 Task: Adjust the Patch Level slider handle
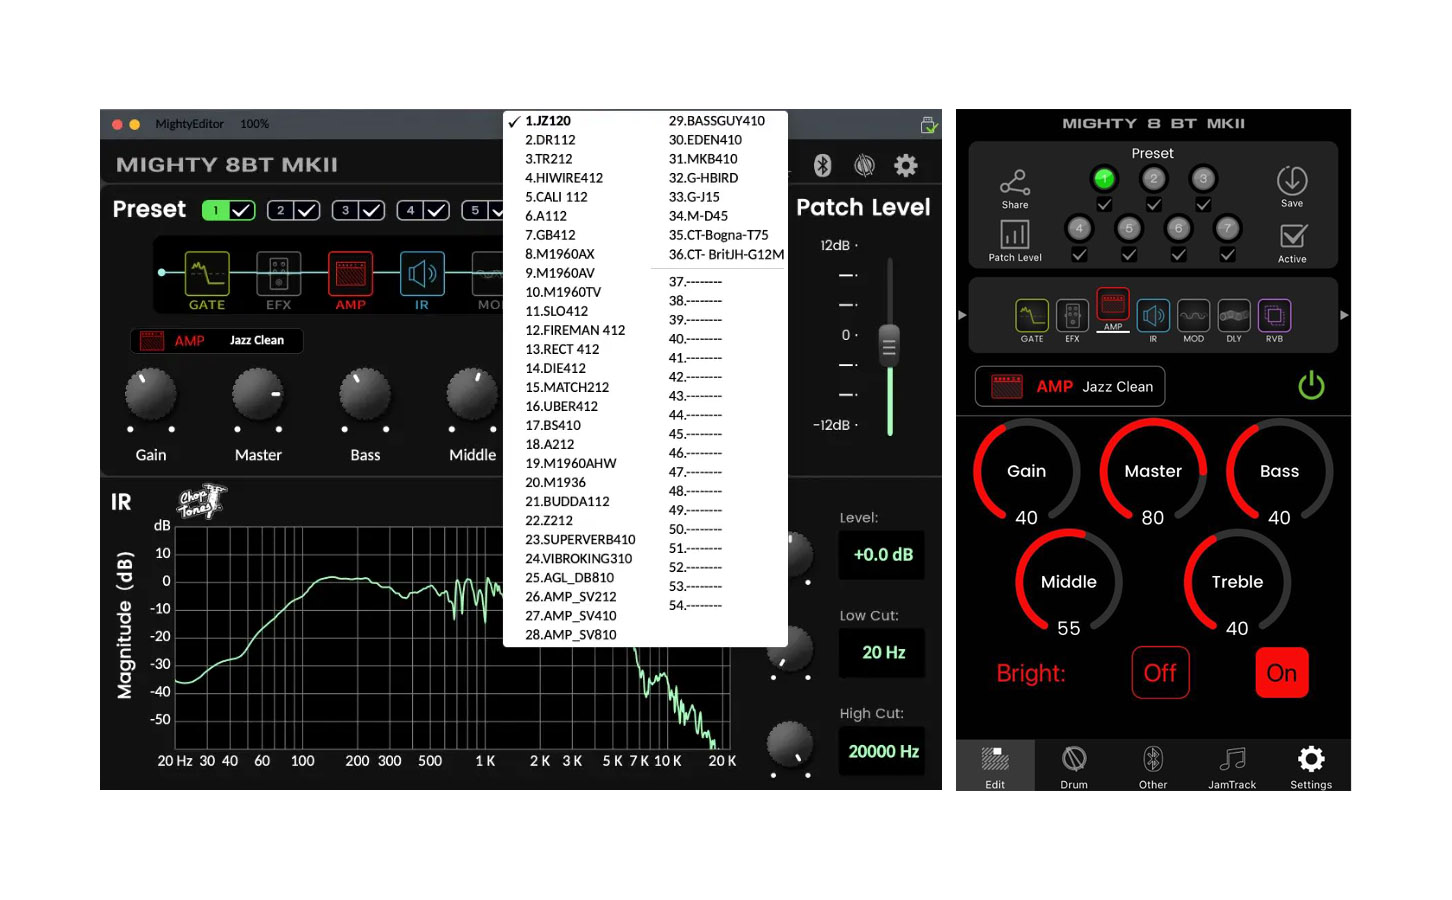(889, 345)
